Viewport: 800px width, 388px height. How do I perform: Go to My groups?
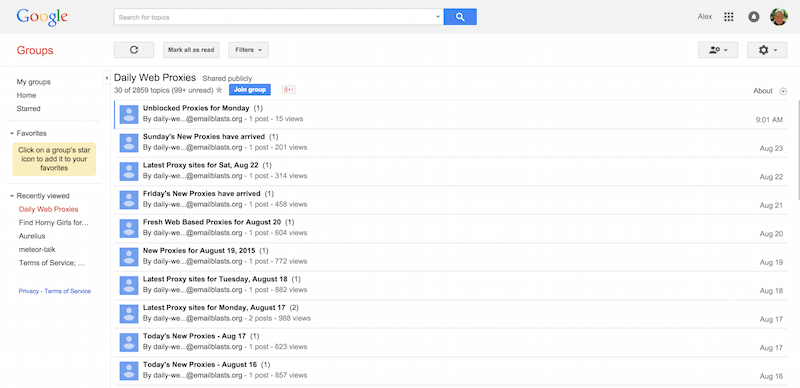point(34,82)
